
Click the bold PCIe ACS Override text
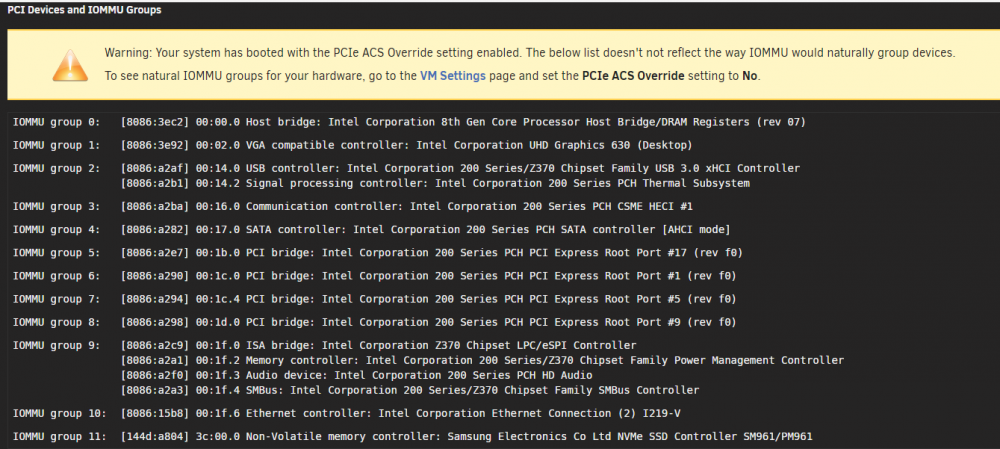(x=633, y=76)
